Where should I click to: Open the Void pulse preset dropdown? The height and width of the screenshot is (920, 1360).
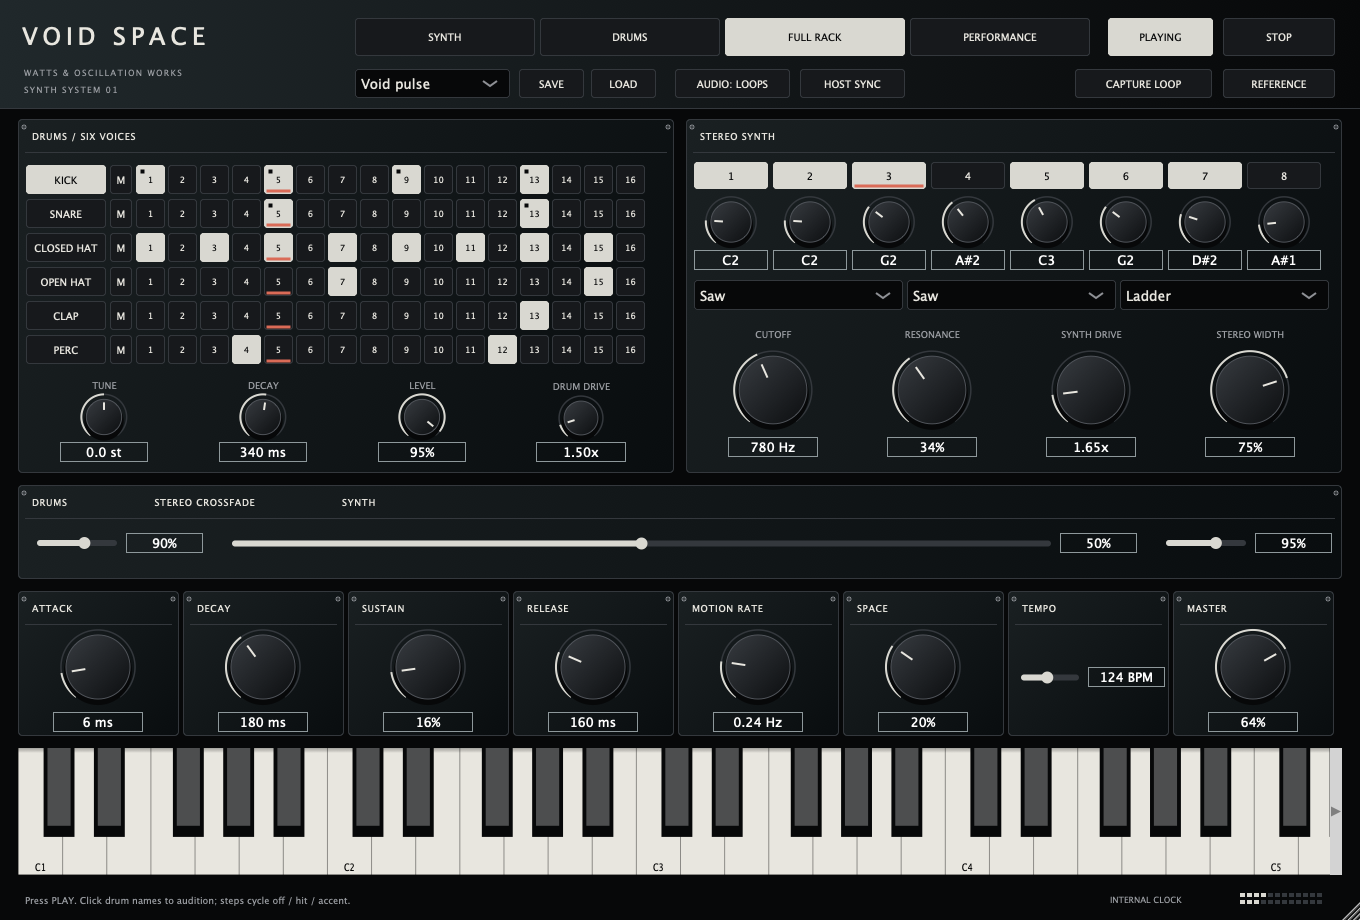[x=432, y=84]
